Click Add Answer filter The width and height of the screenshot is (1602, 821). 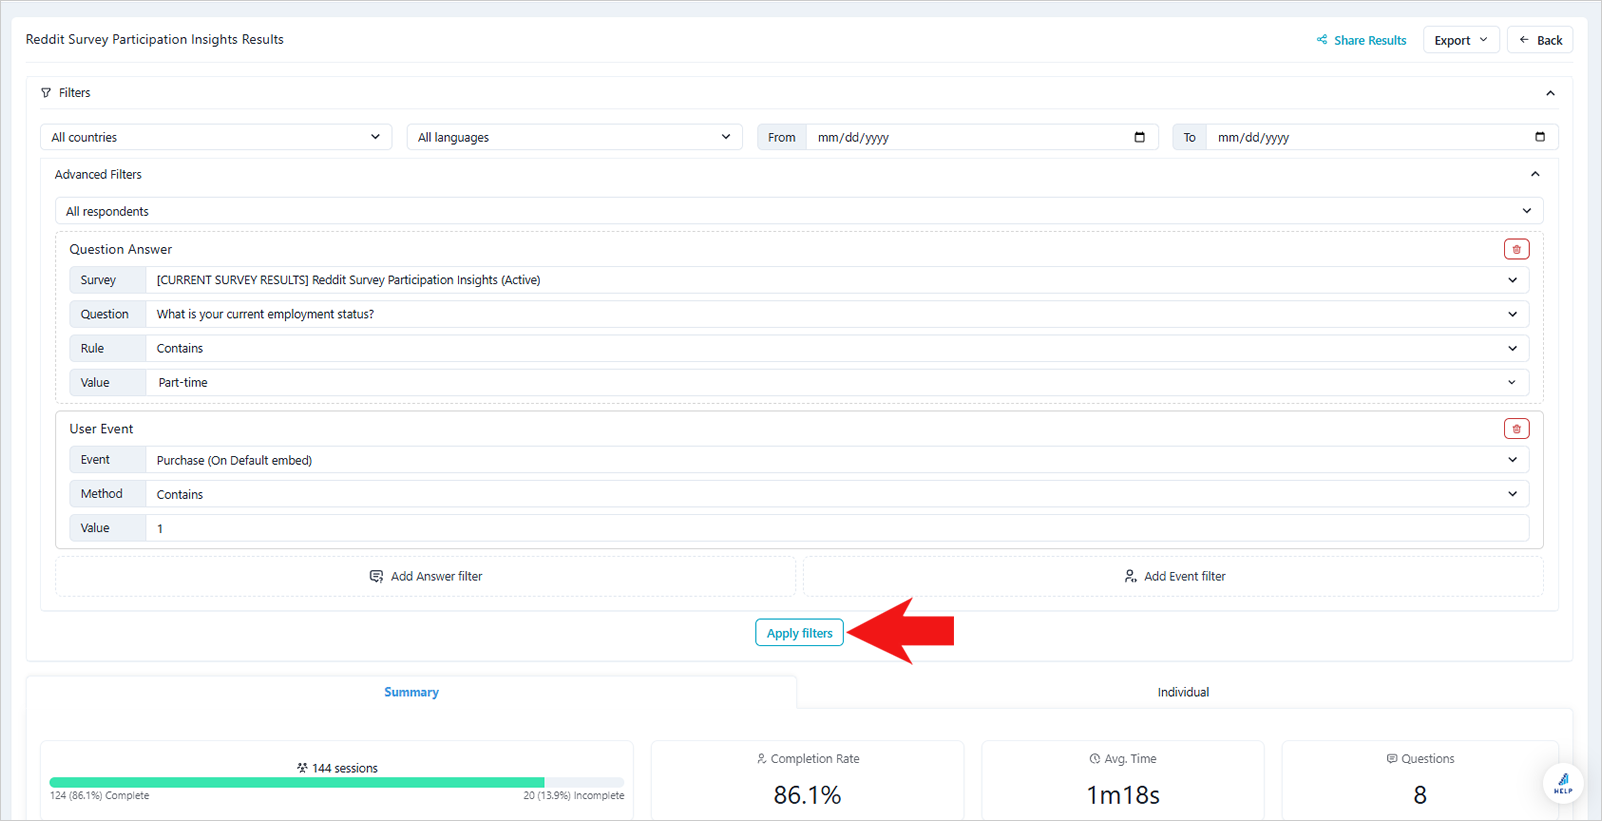click(x=426, y=576)
